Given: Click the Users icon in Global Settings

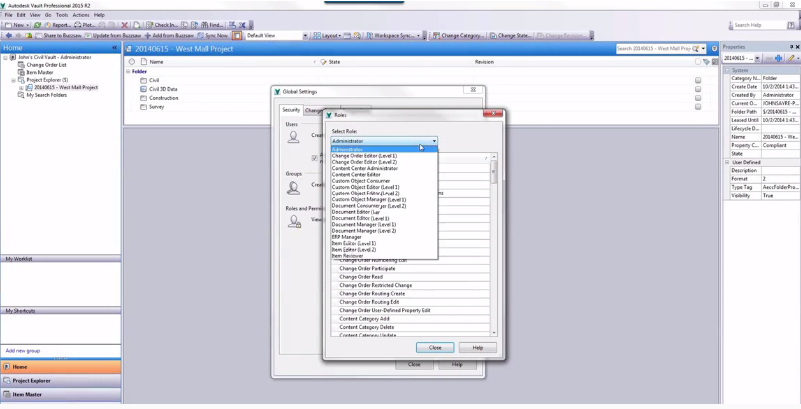Looking at the screenshot, I should coord(293,136).
